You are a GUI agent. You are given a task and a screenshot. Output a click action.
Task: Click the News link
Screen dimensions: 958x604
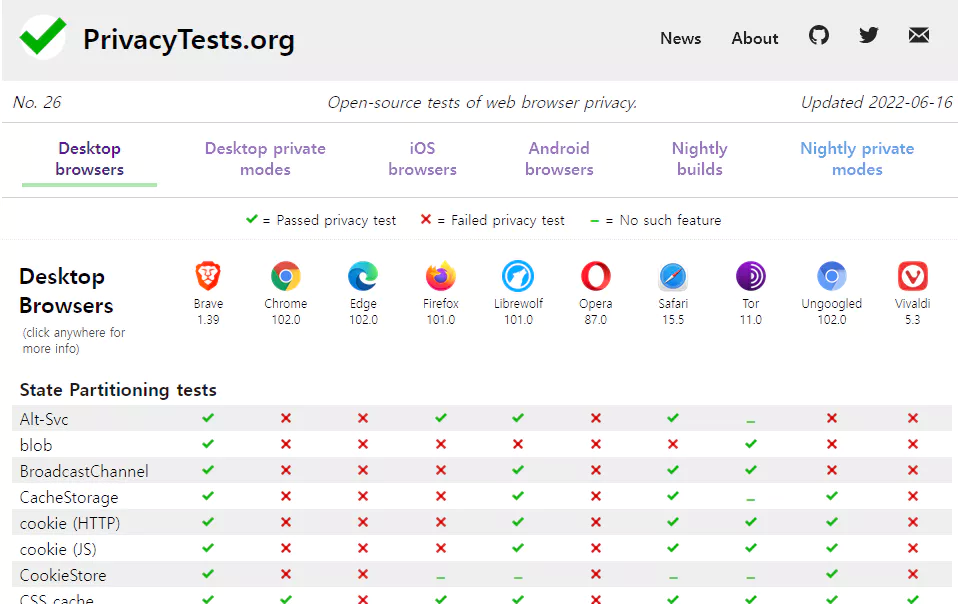click(x=680, y=38)
